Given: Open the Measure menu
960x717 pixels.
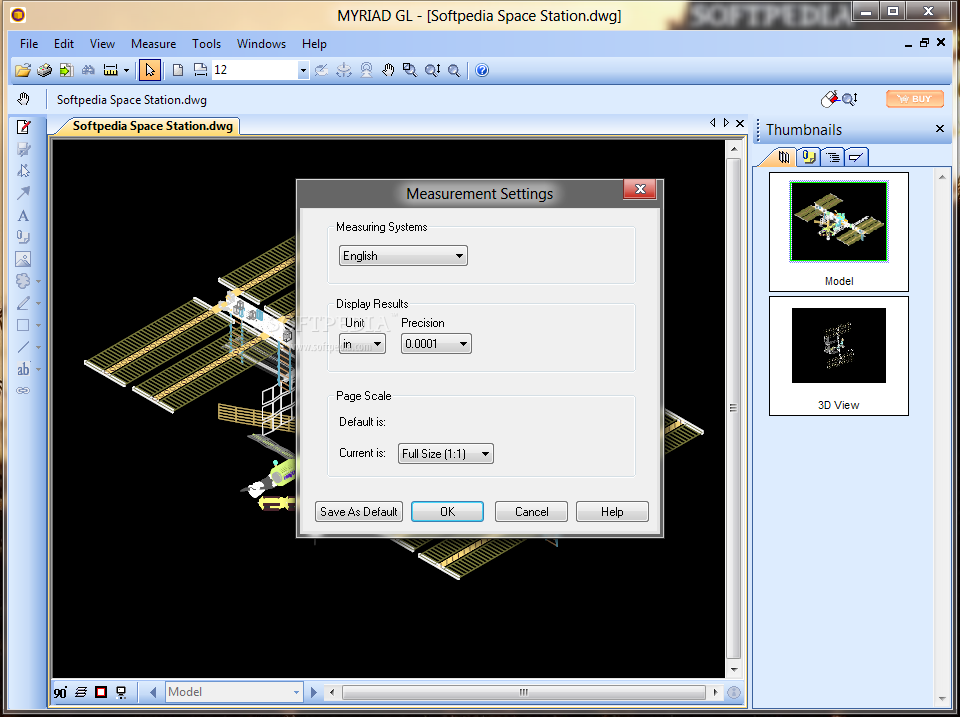Looking at the screenshot, I should 153,44.
